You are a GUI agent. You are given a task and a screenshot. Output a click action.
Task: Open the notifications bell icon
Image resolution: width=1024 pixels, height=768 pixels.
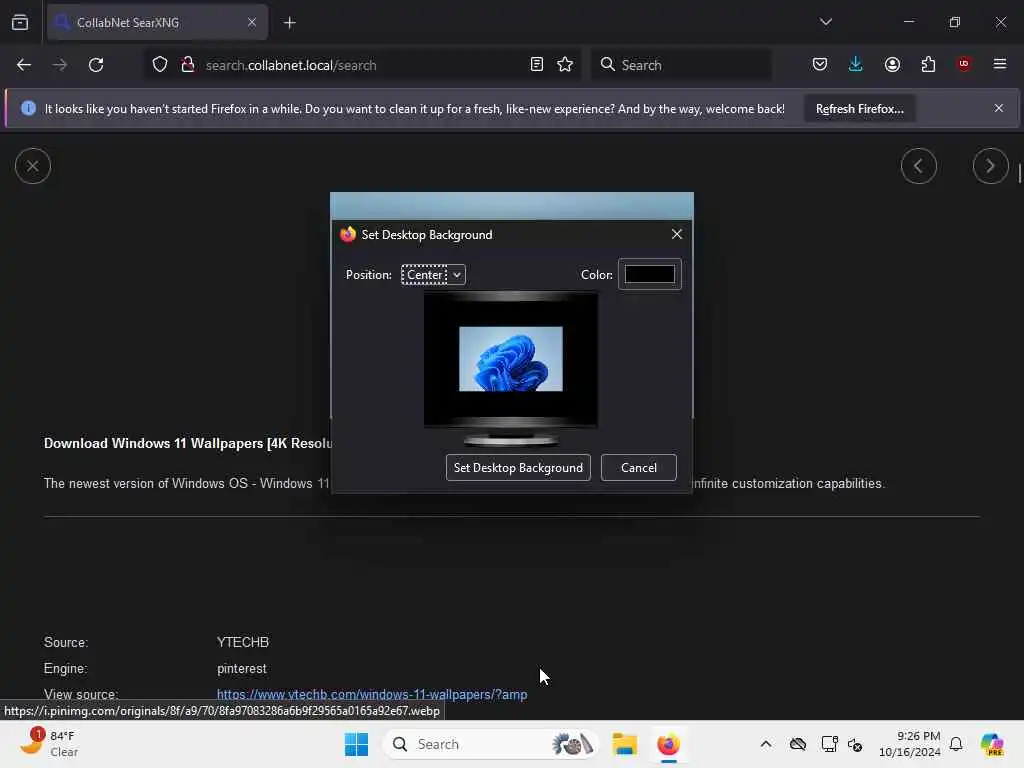pos(956,744)
